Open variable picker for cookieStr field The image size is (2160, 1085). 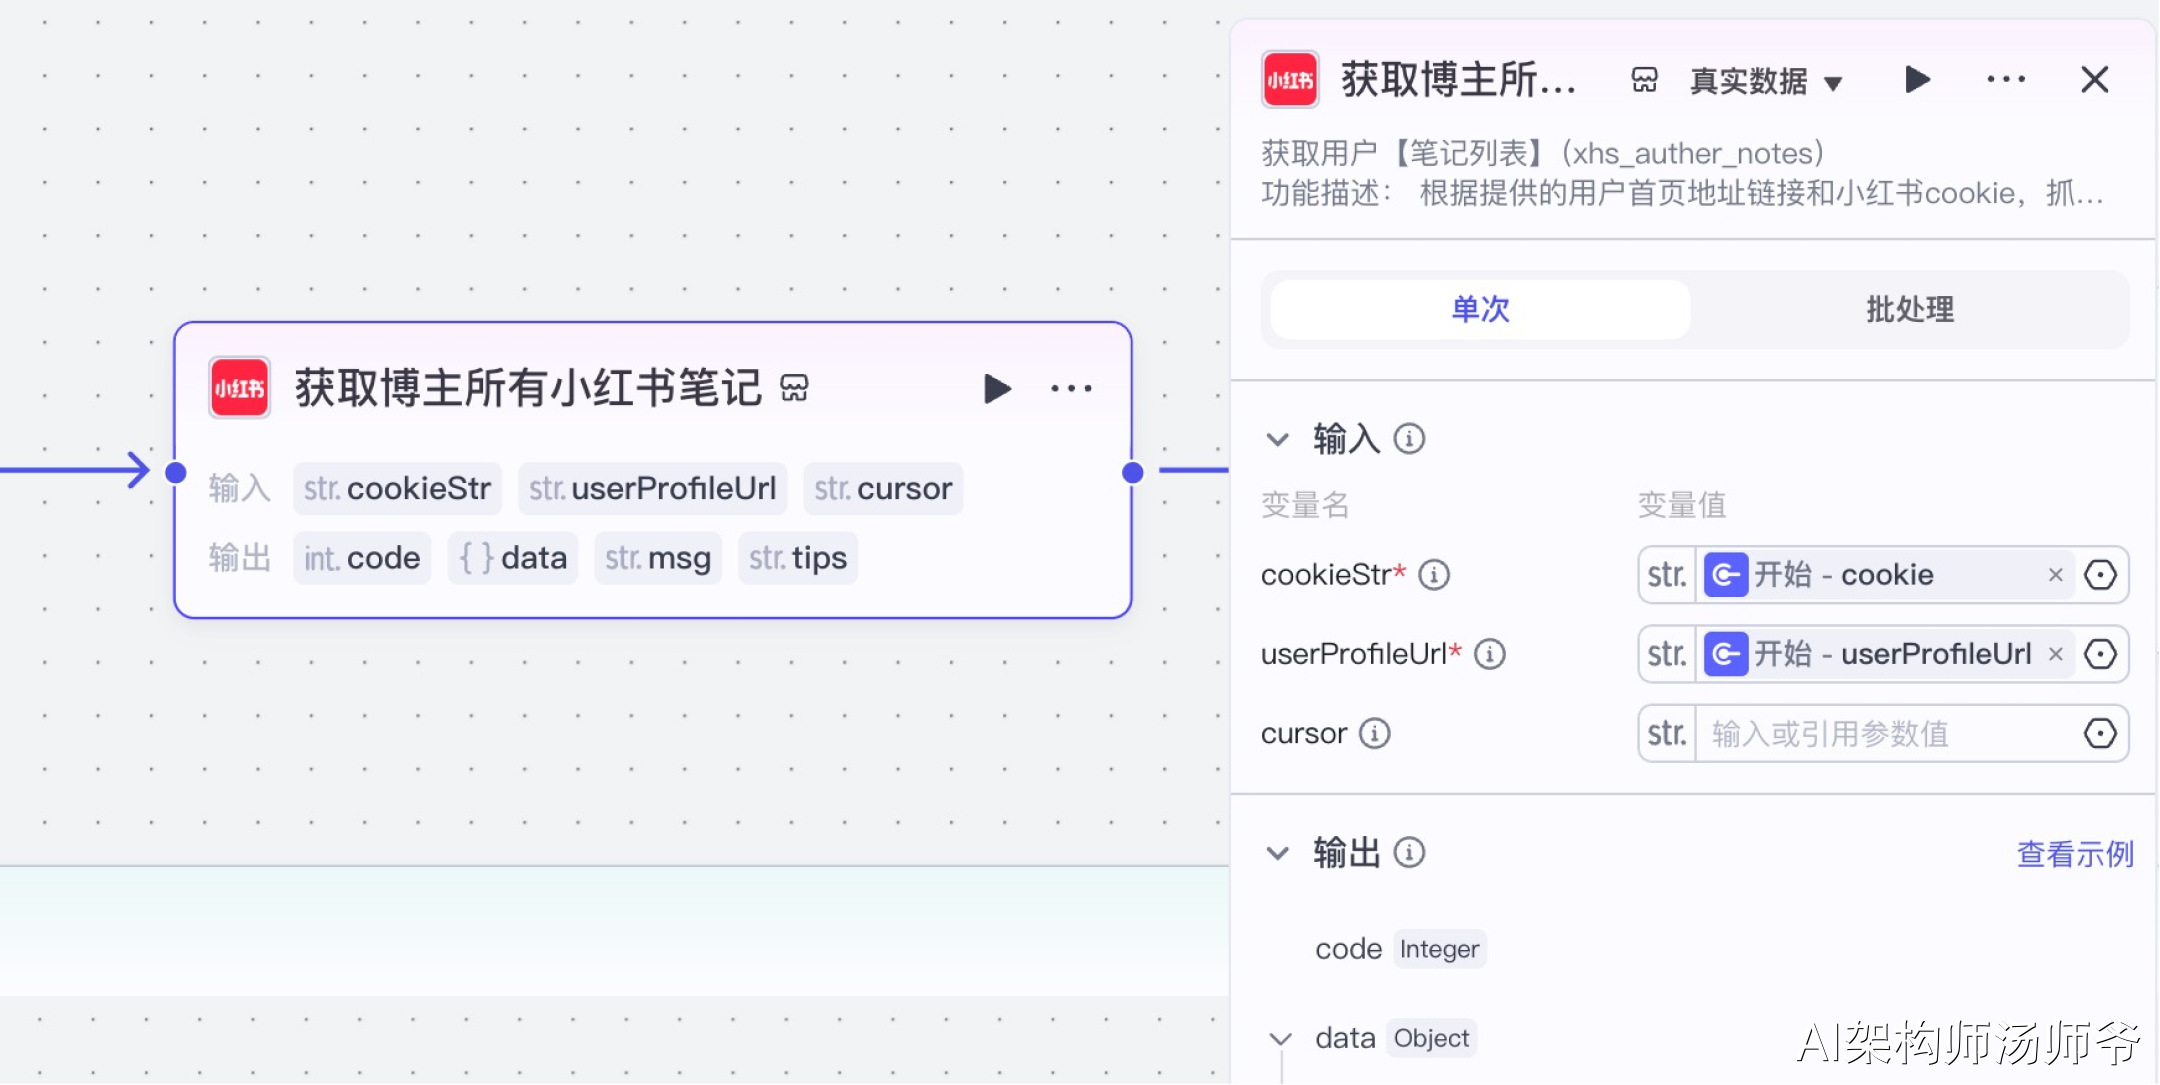point(2100,575)
